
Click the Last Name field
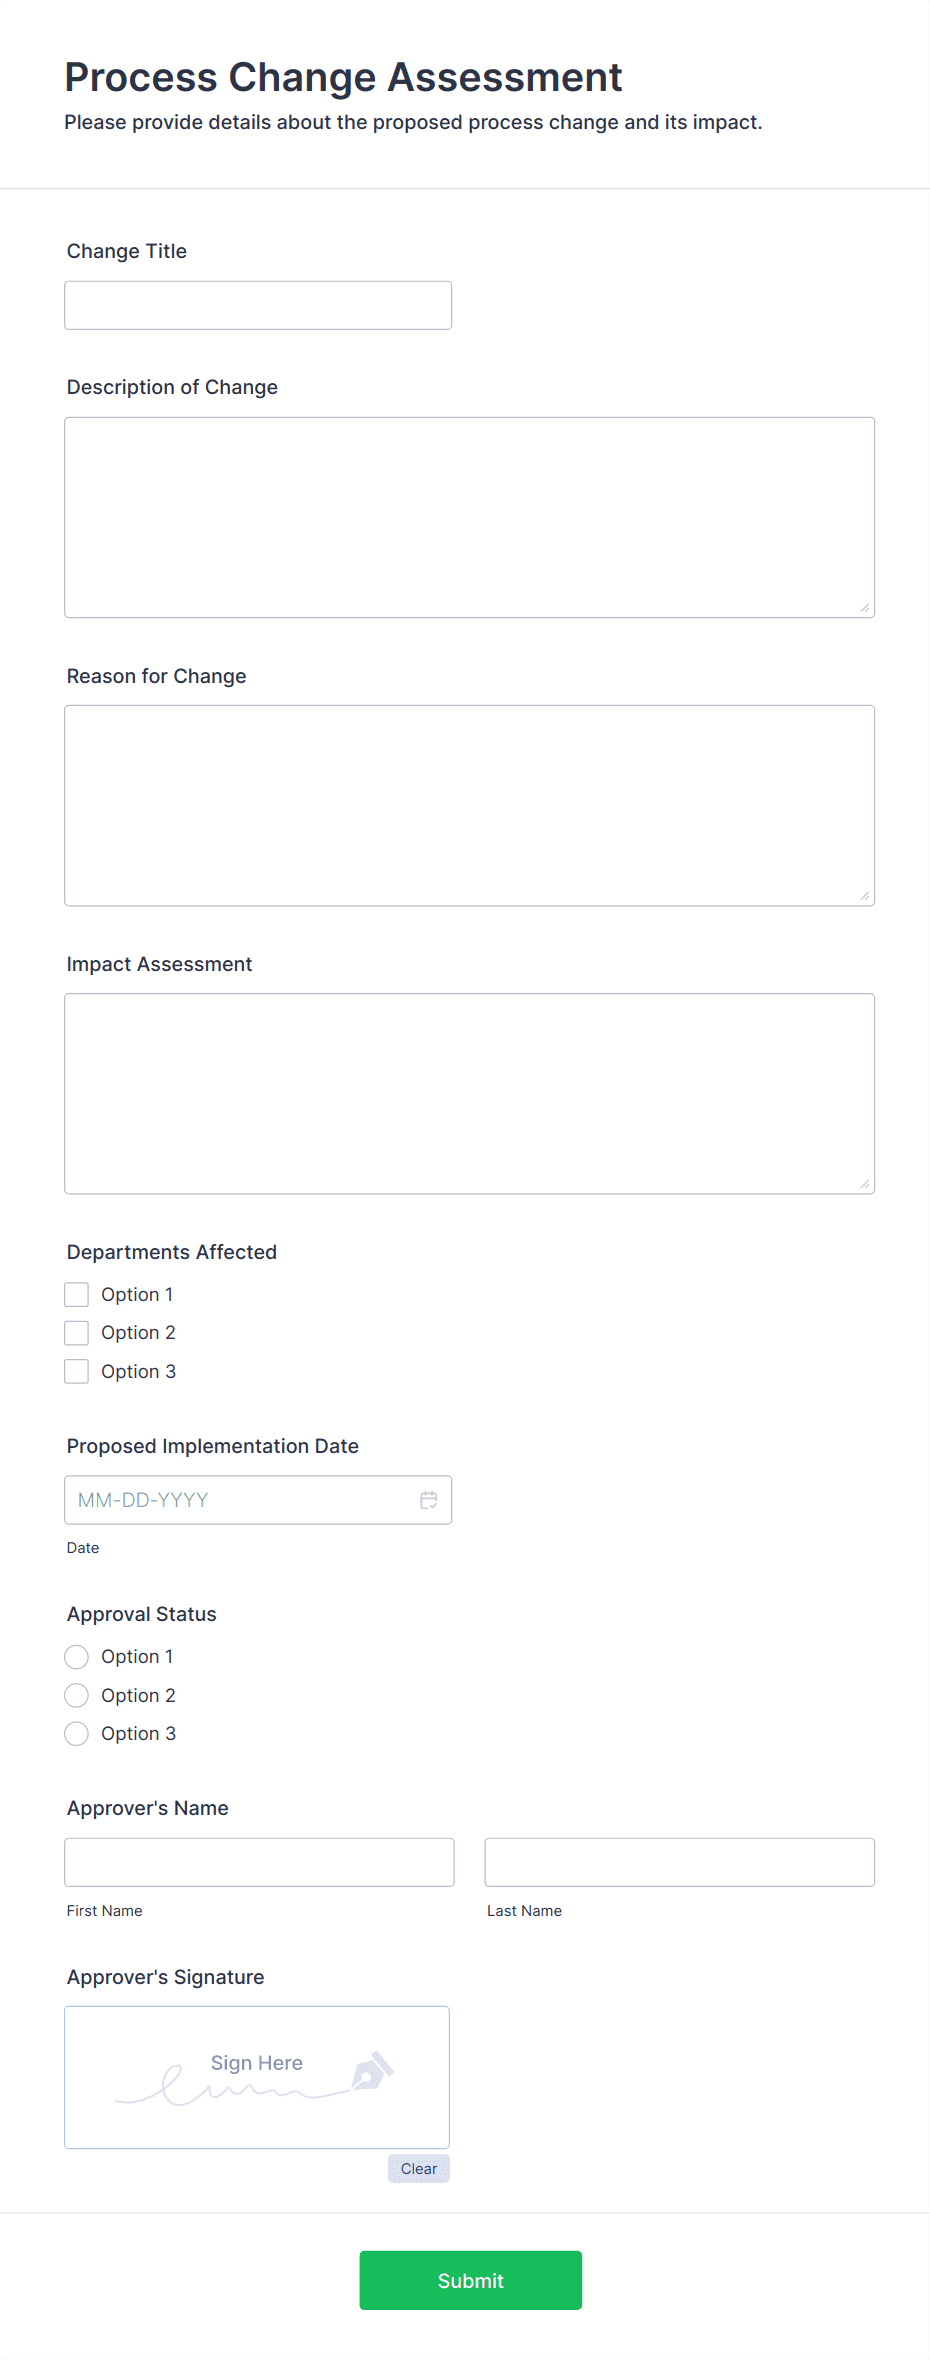click(679, 1861)
